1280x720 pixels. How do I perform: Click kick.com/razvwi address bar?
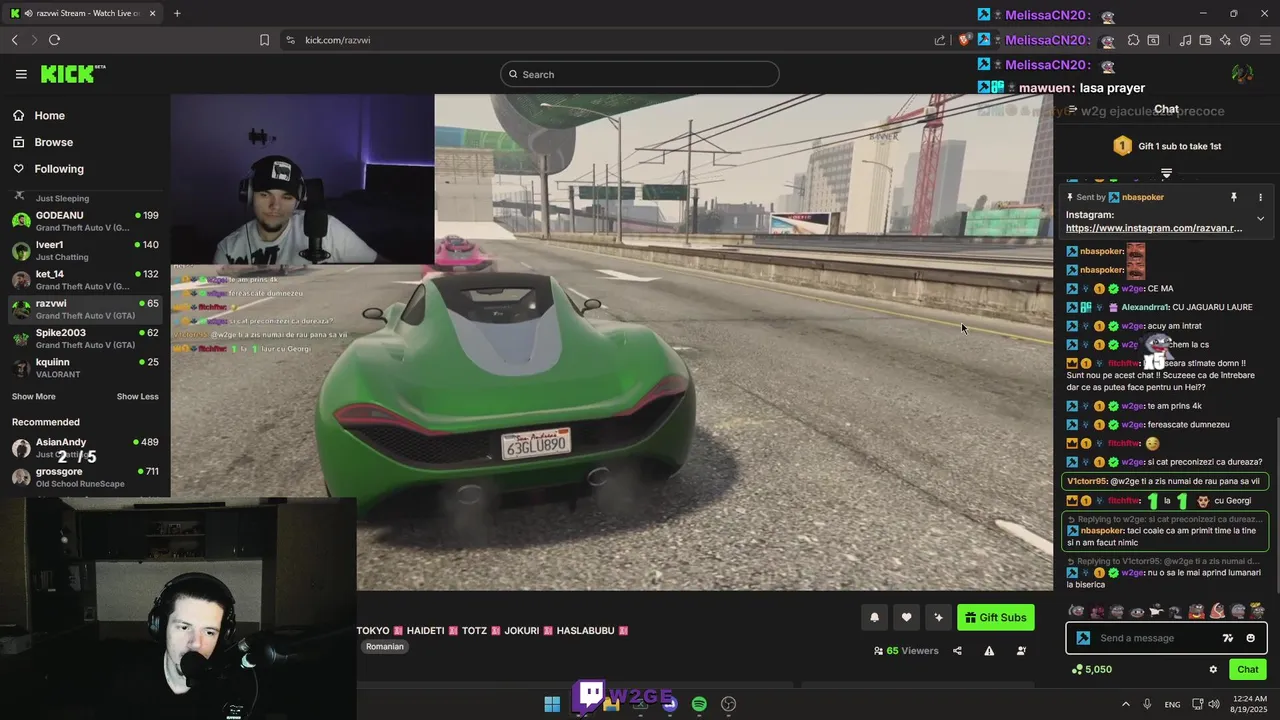click(x=338, y=40)
